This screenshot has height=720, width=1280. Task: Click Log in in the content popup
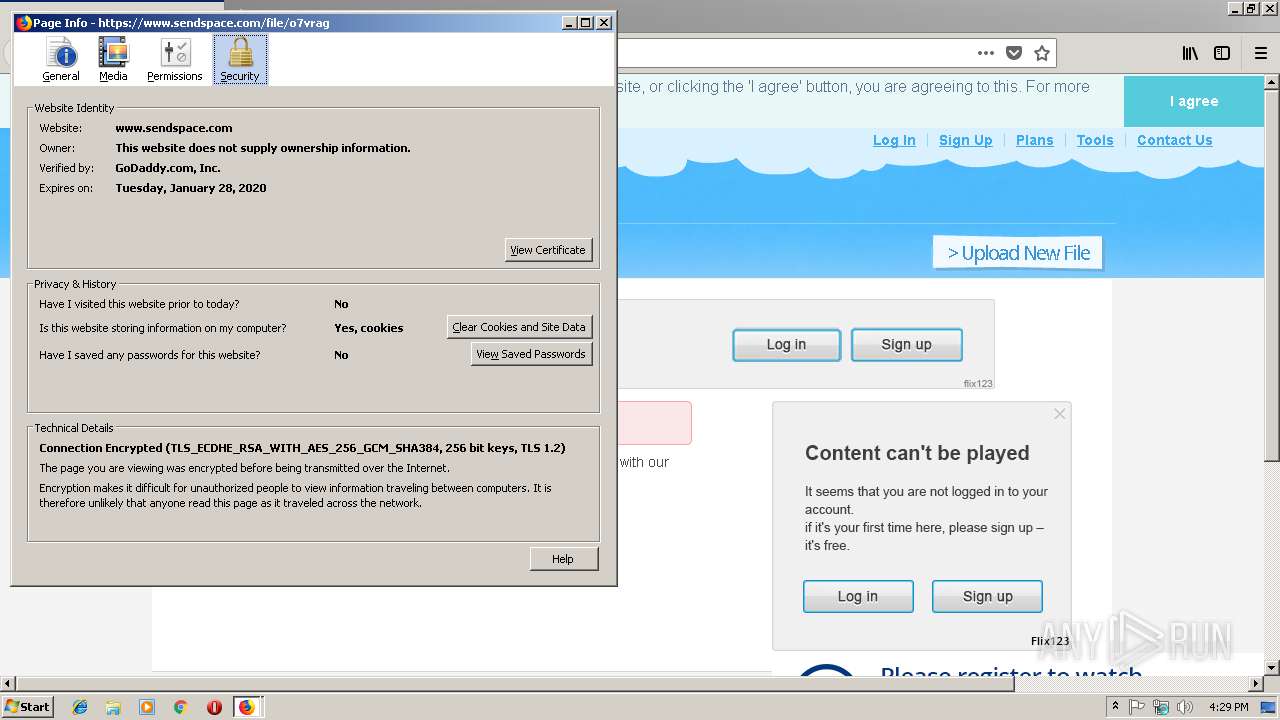point(858,596)
